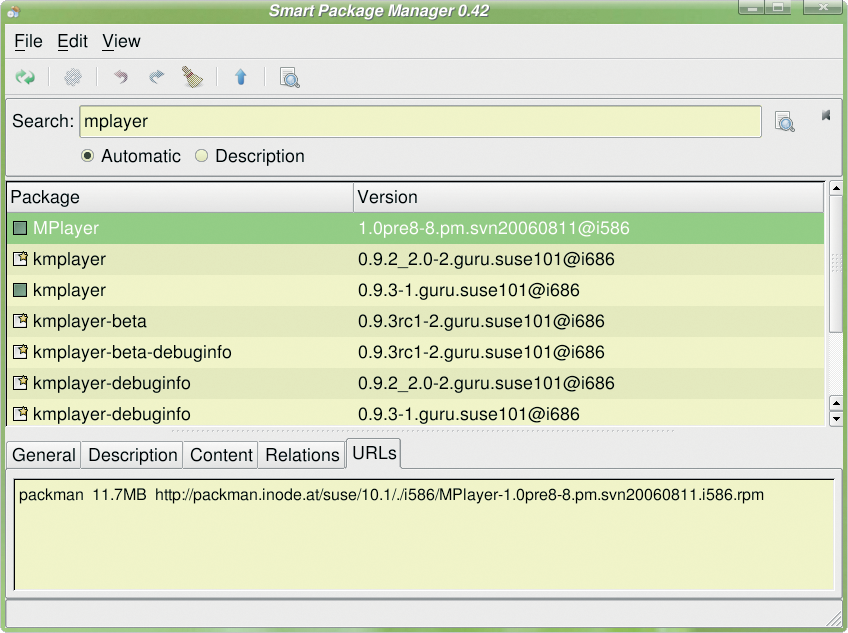This screenshot has height=633, width=848.
Task: Click status icon of kmplayer-debuginfo 0.9.2_2.0-2
Action: pos(20,383)
